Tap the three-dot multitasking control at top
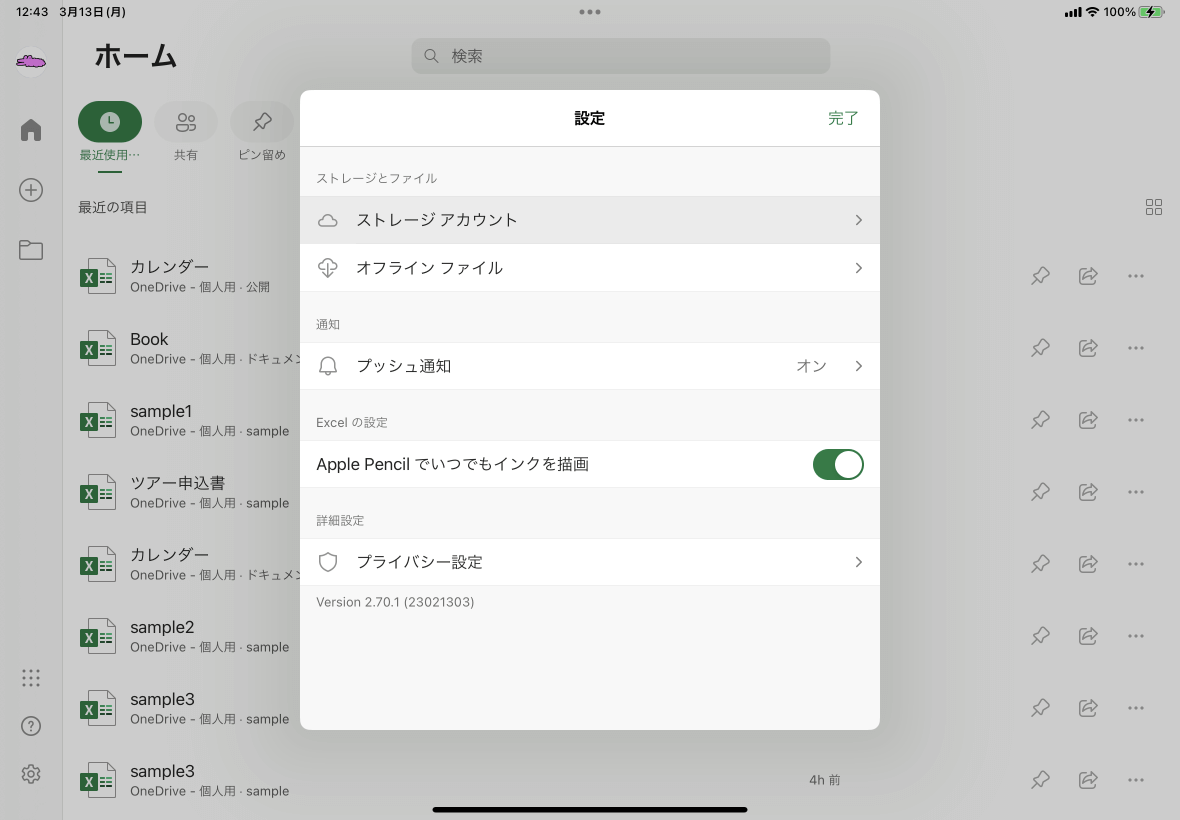Screen dimensions: 1180x820 point(589,12)
